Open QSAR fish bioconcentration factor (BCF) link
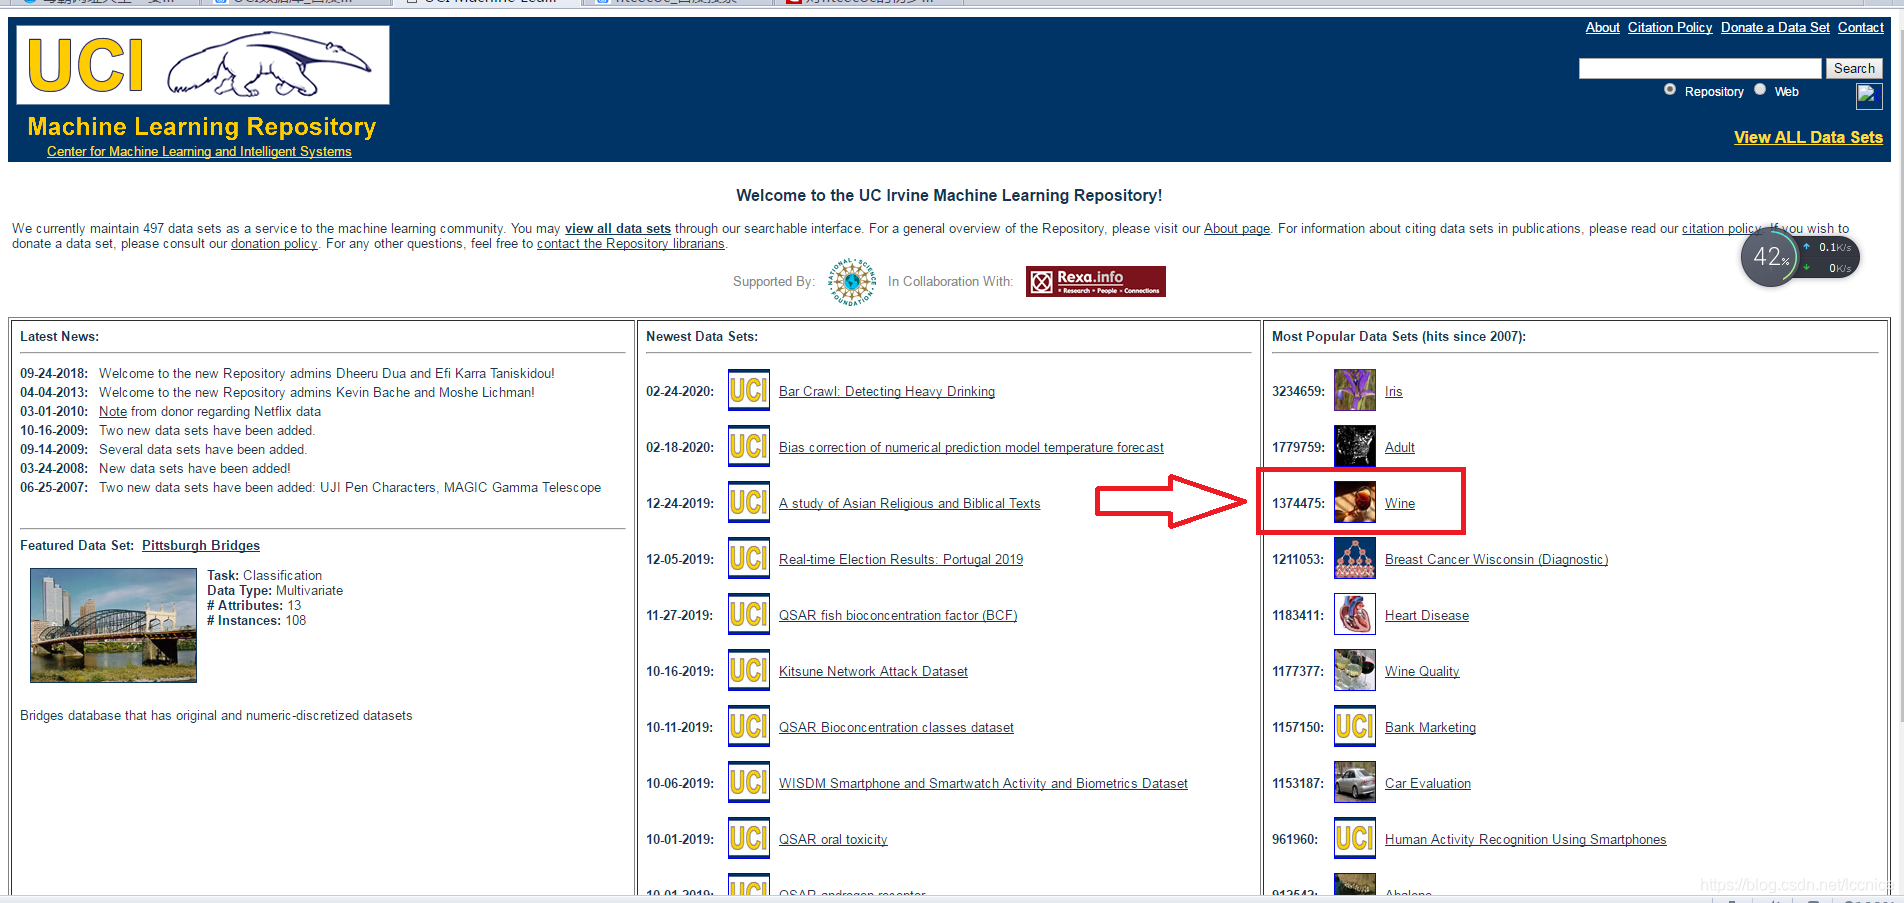 pyautogui.click(x=898, y=616)
